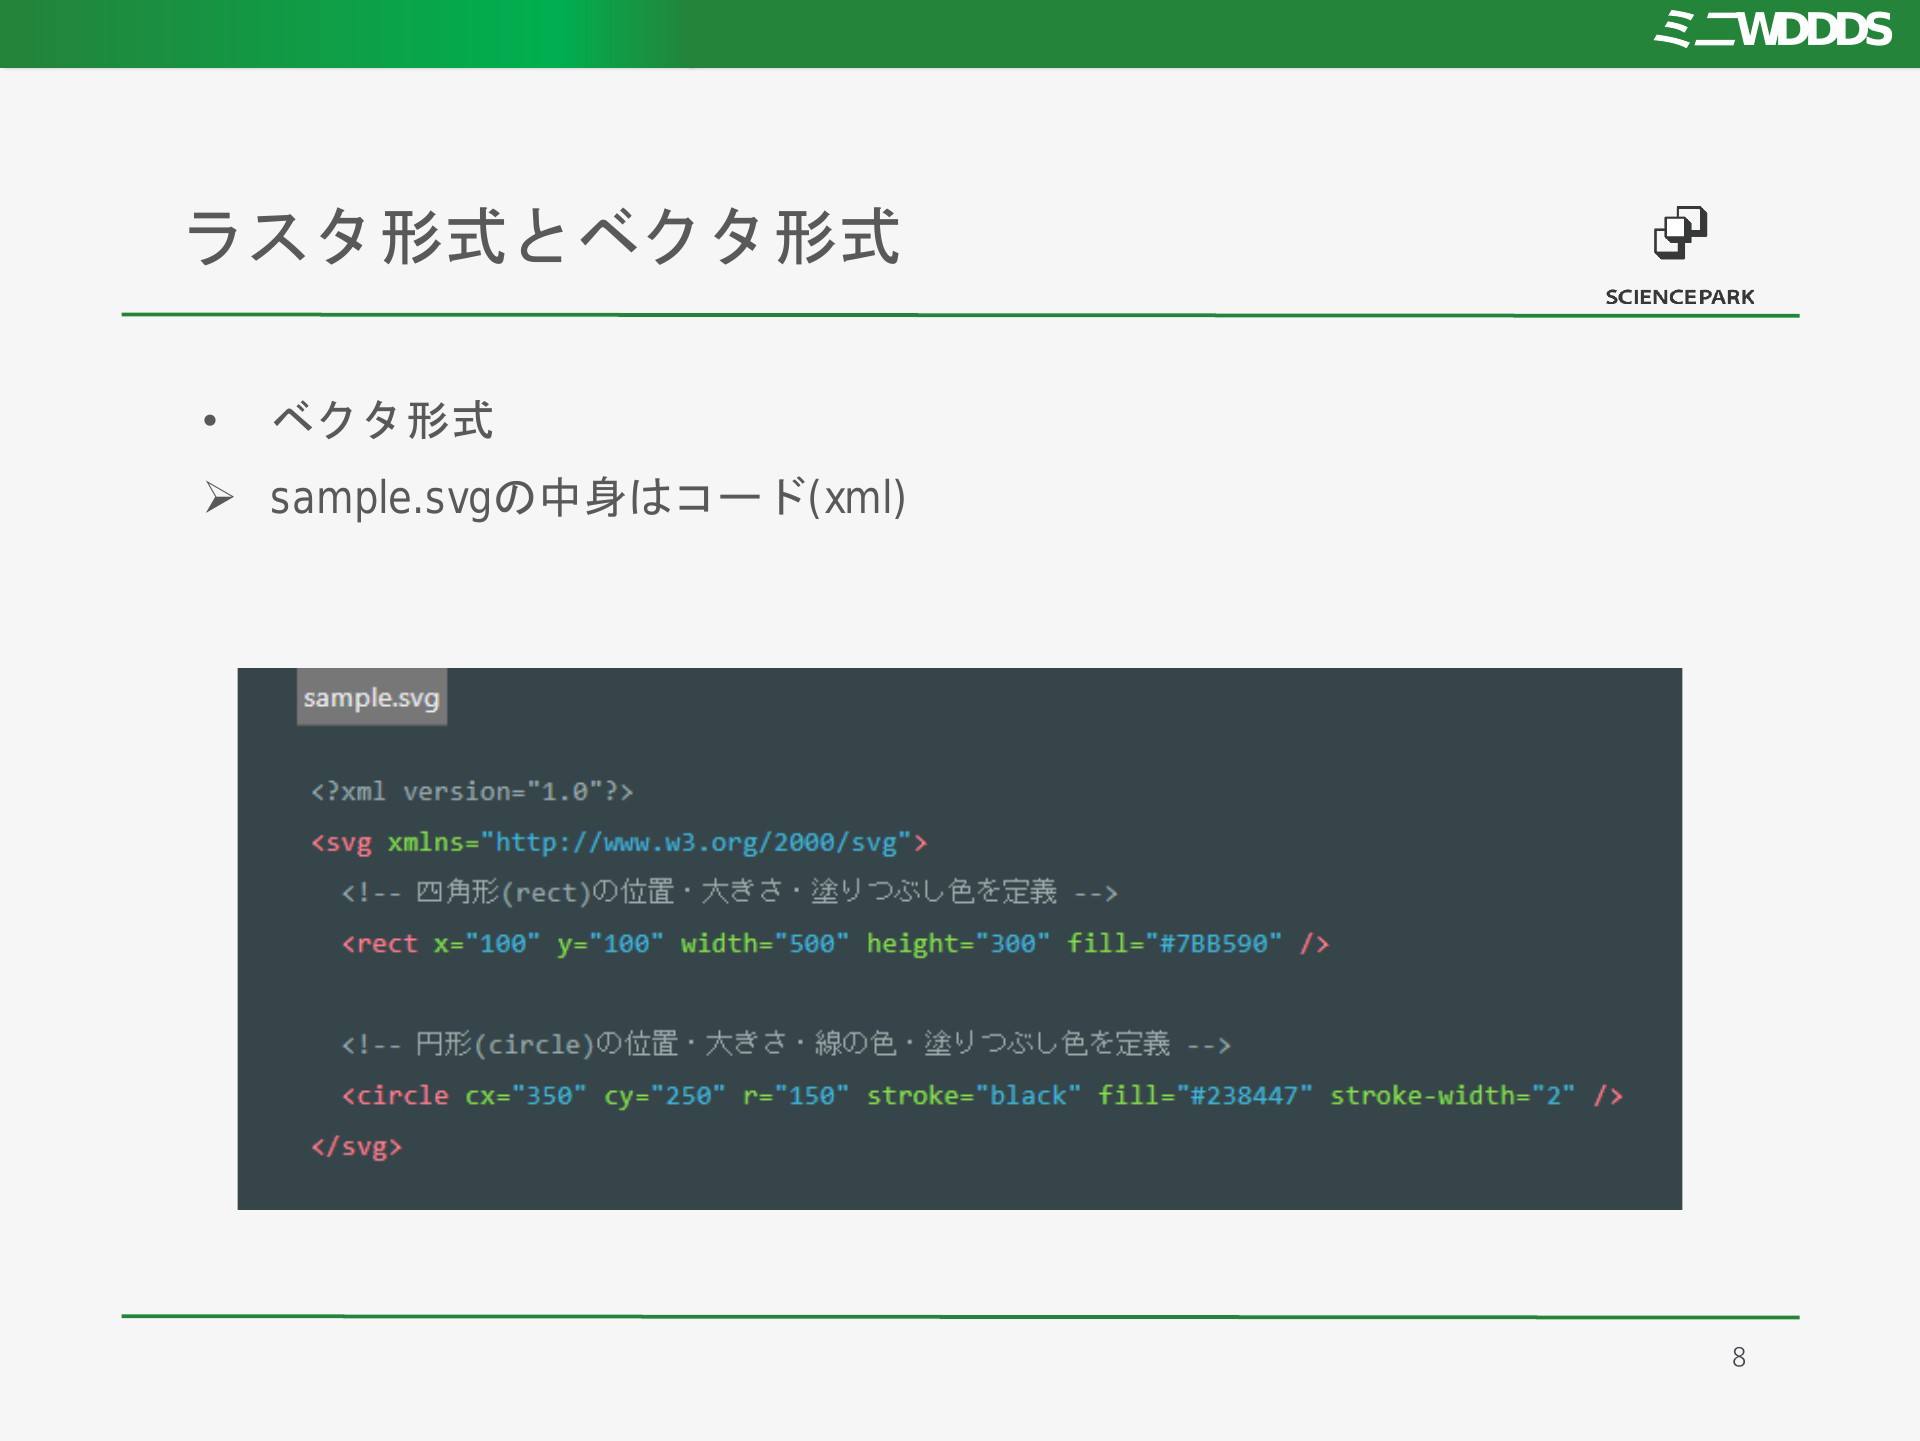Click the fill="#7BB590" attribute
Screen dimensions: 1920x1441
1174,943
